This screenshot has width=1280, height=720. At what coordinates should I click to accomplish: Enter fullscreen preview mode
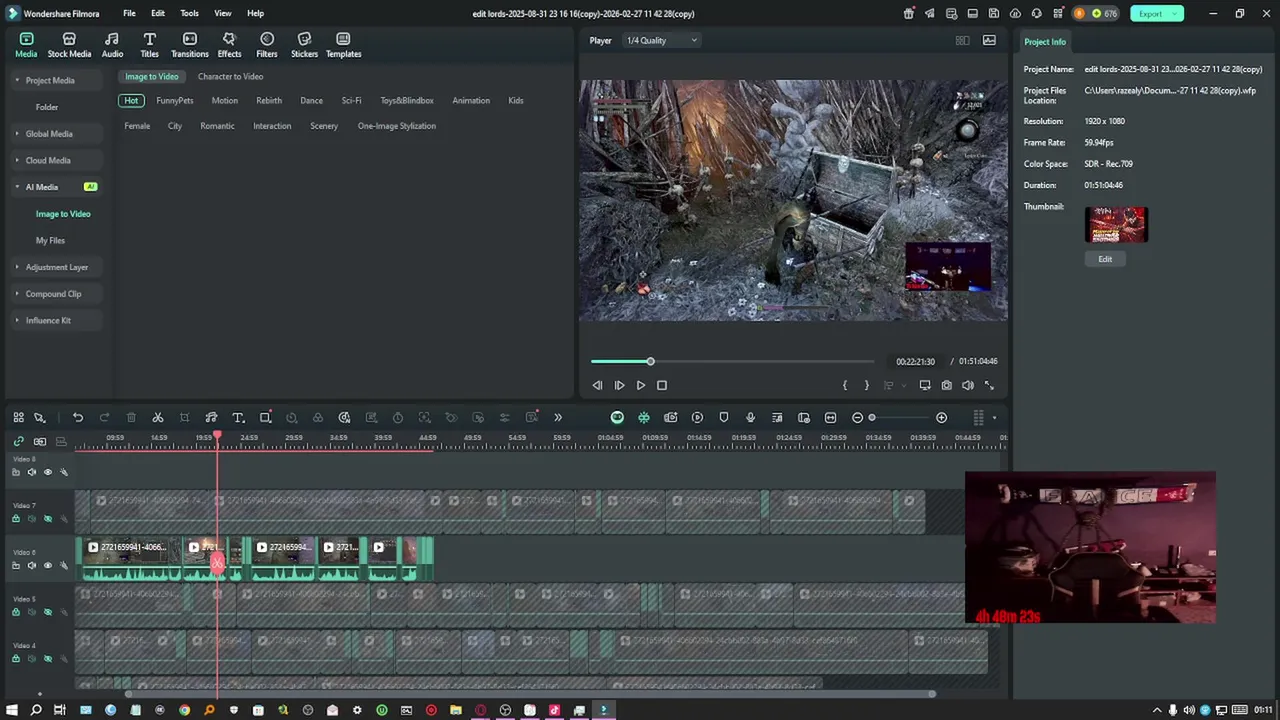pos(989,385)
